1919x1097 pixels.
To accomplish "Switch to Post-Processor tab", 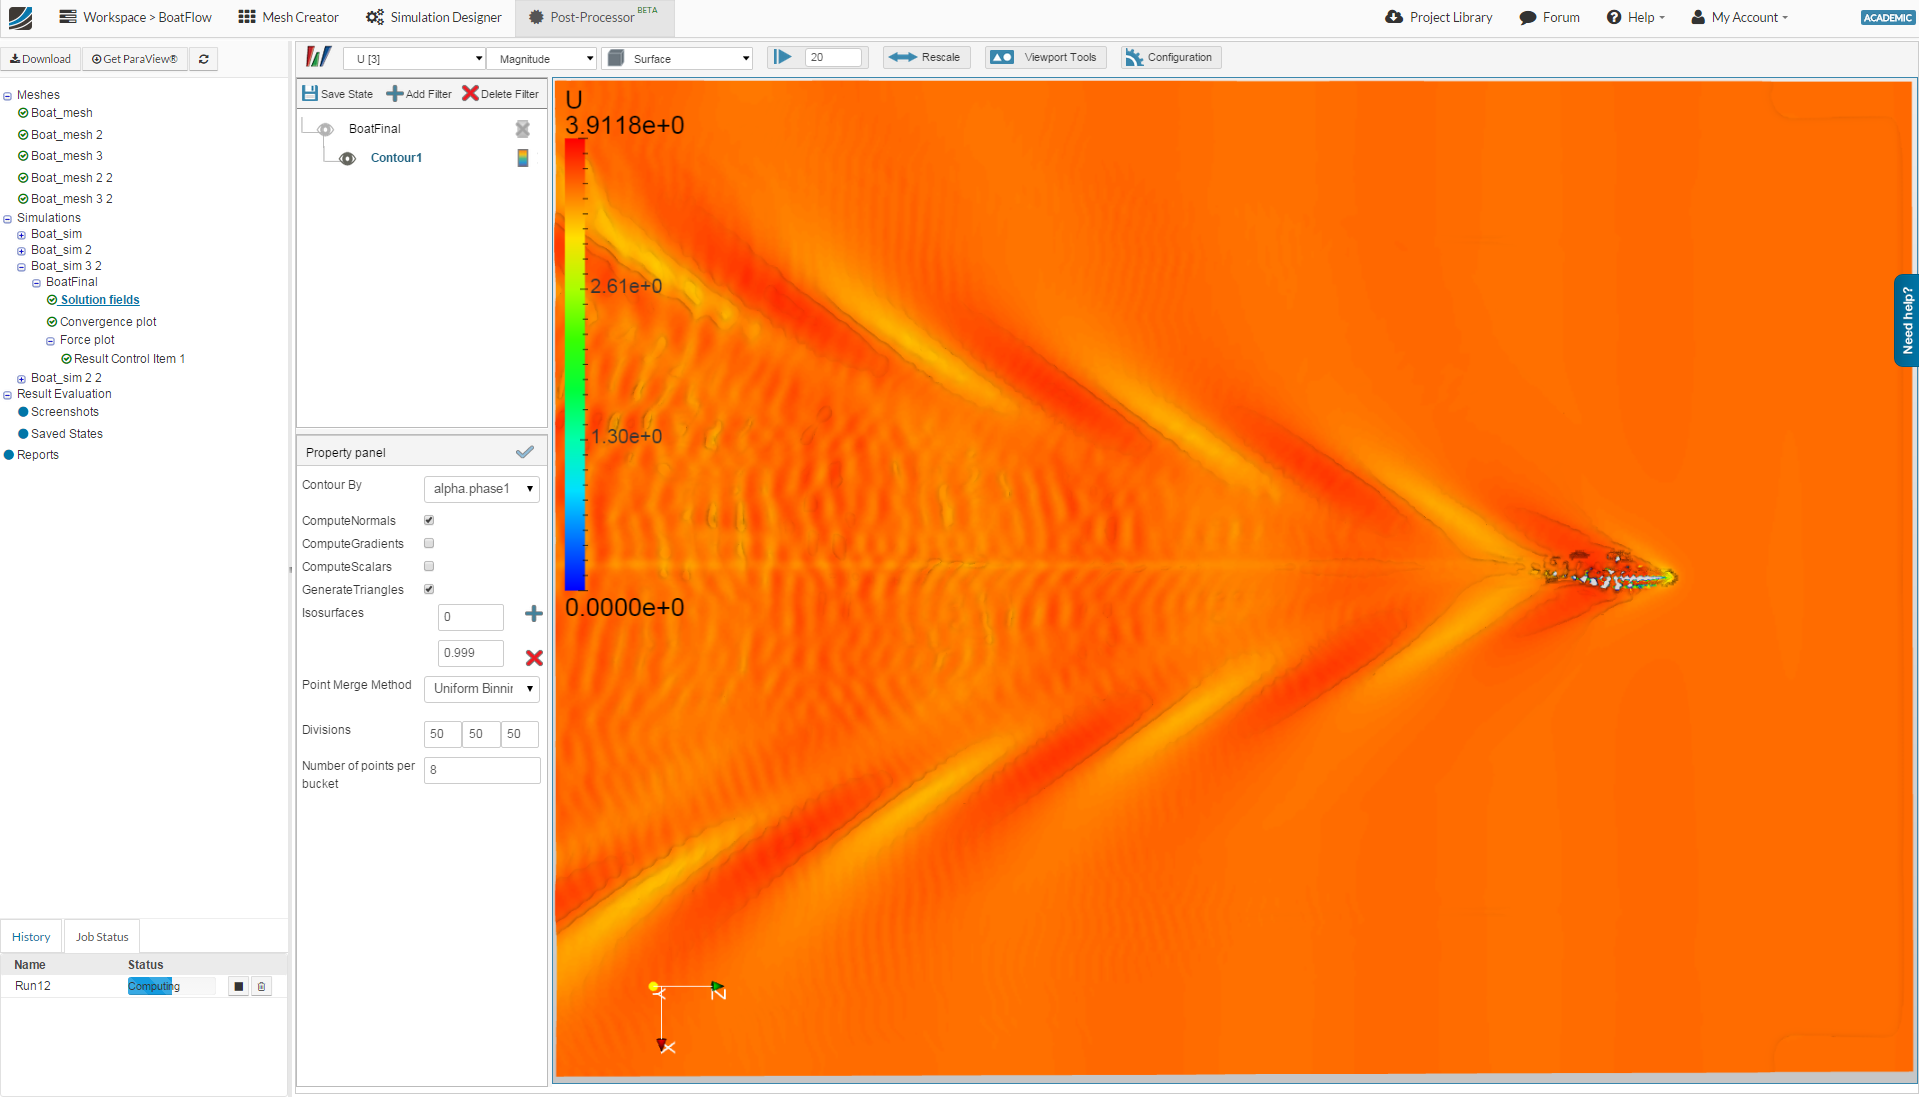I will (x=594, y=17).
